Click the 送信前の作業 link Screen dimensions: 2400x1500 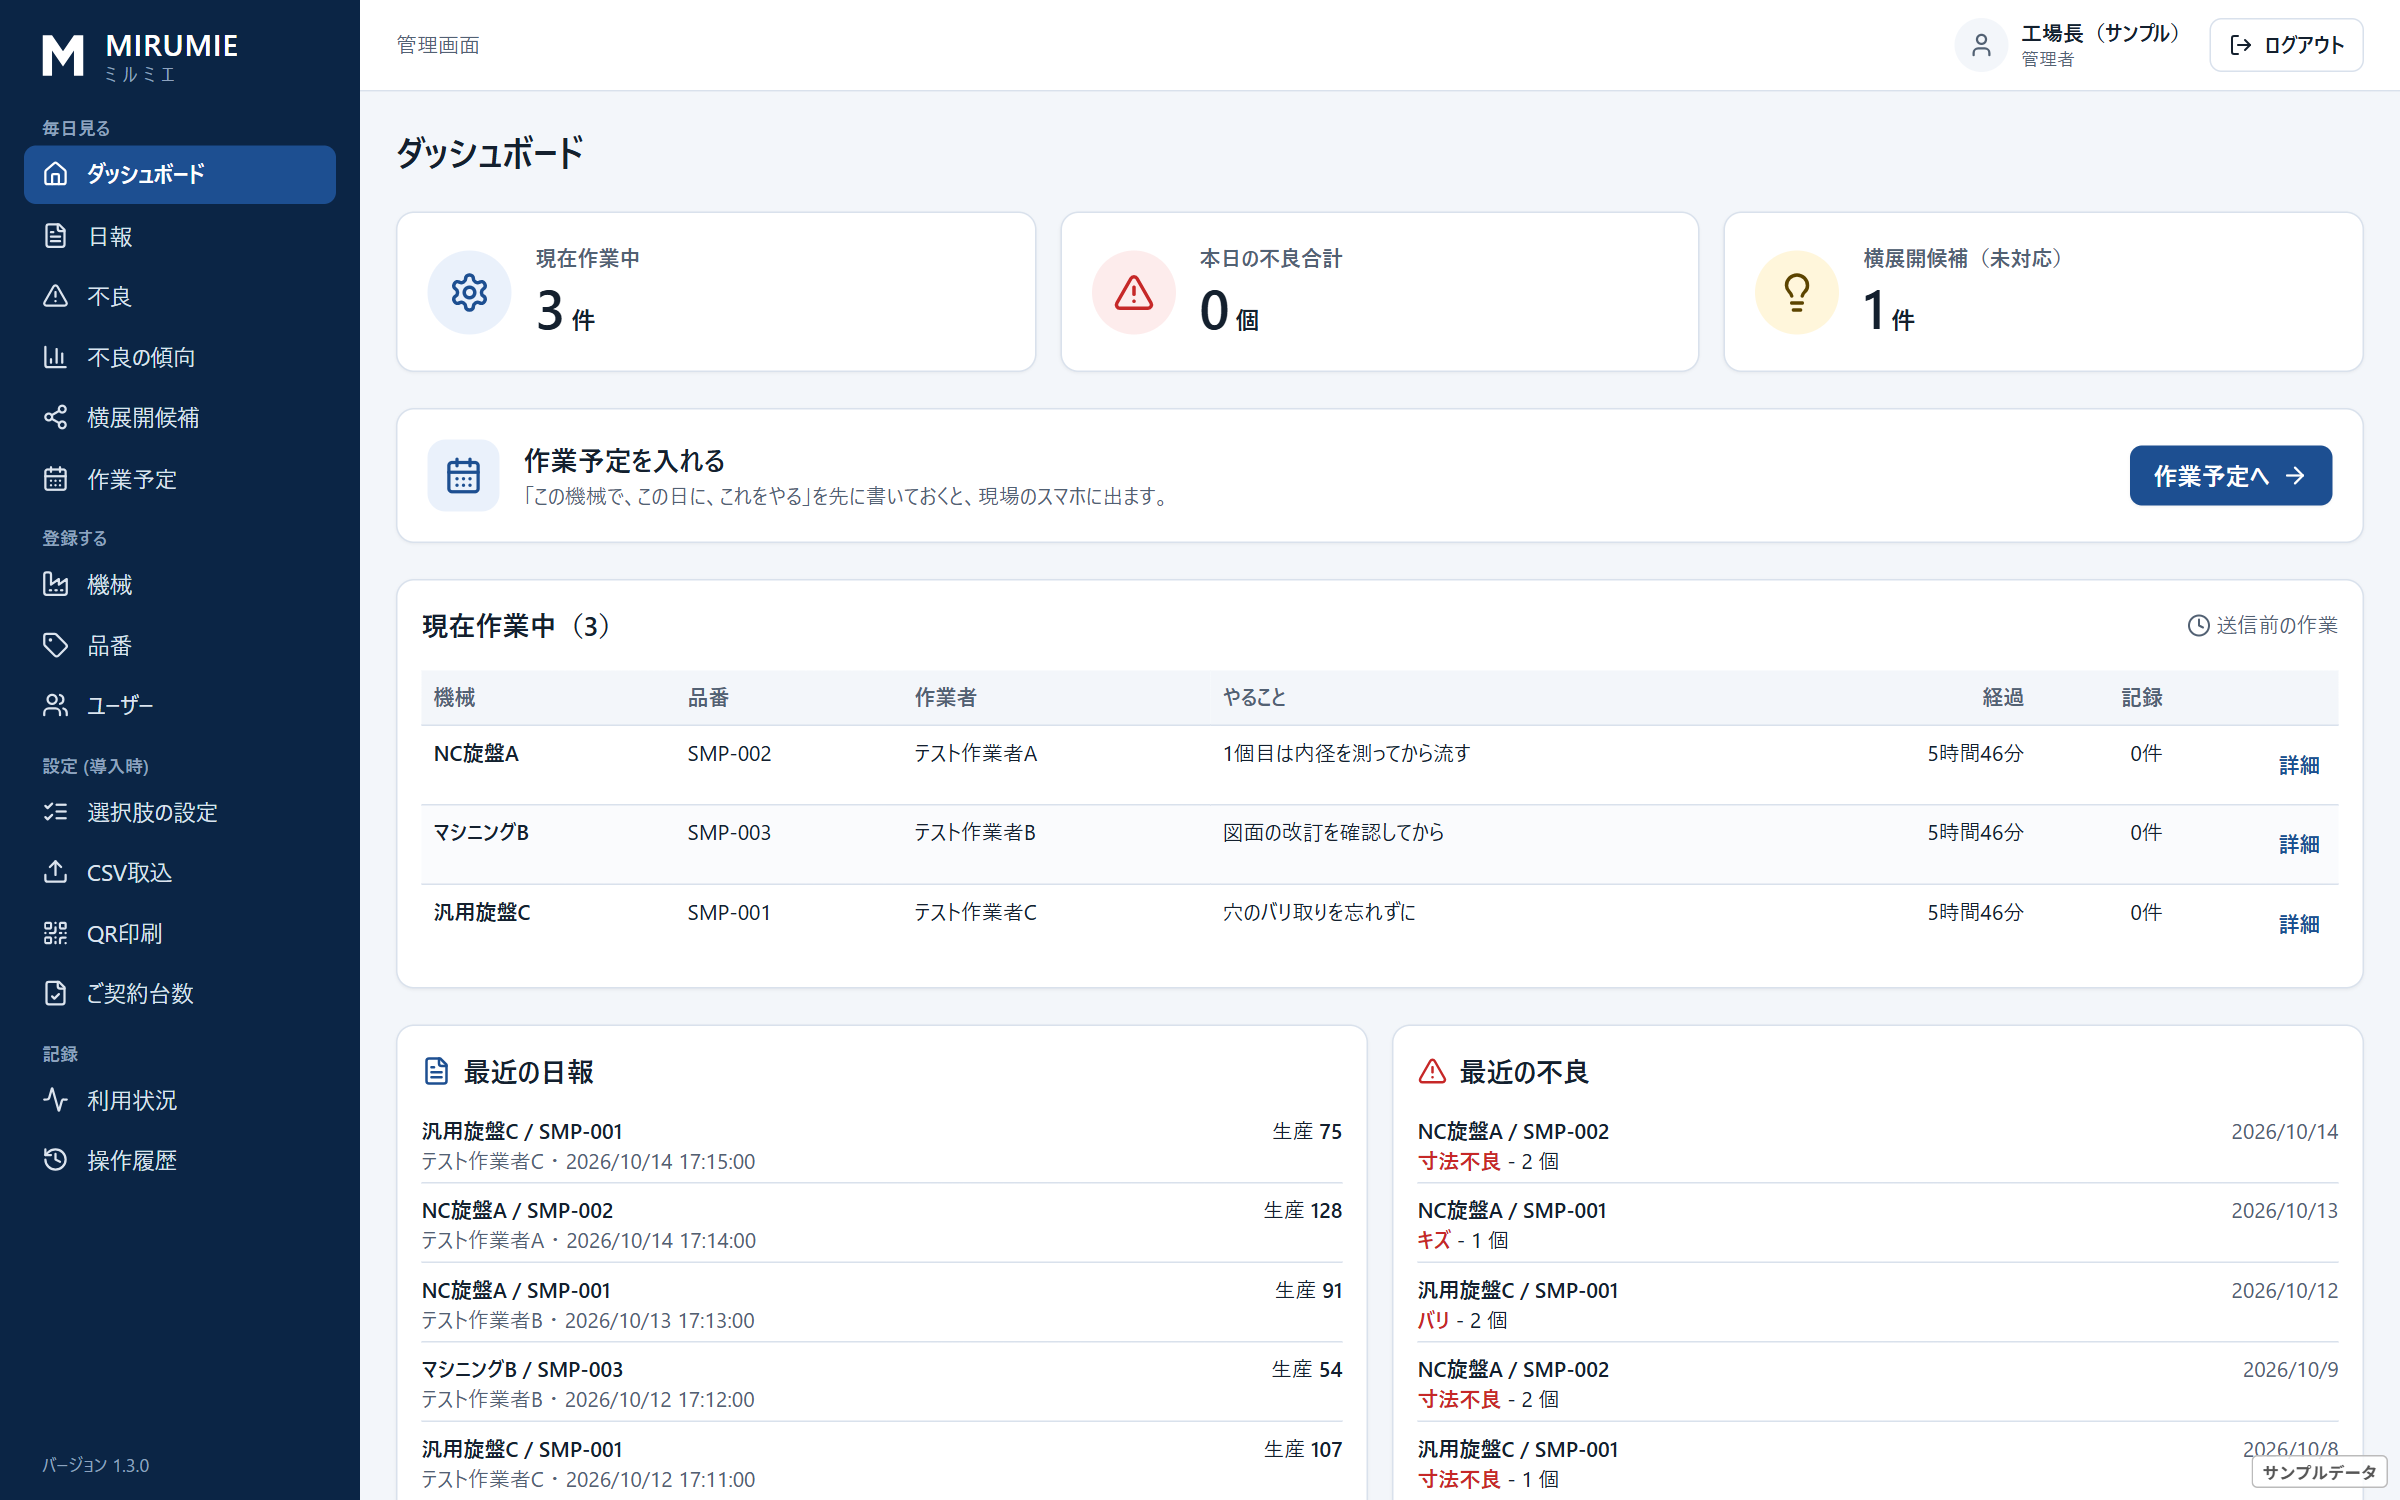pyautogui.click(x=2262, y=625)
